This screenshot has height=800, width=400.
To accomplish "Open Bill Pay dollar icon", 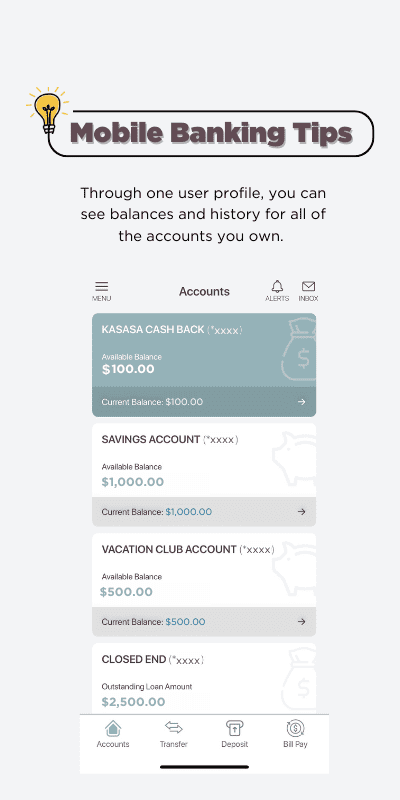I will click(x=295, y=729).
